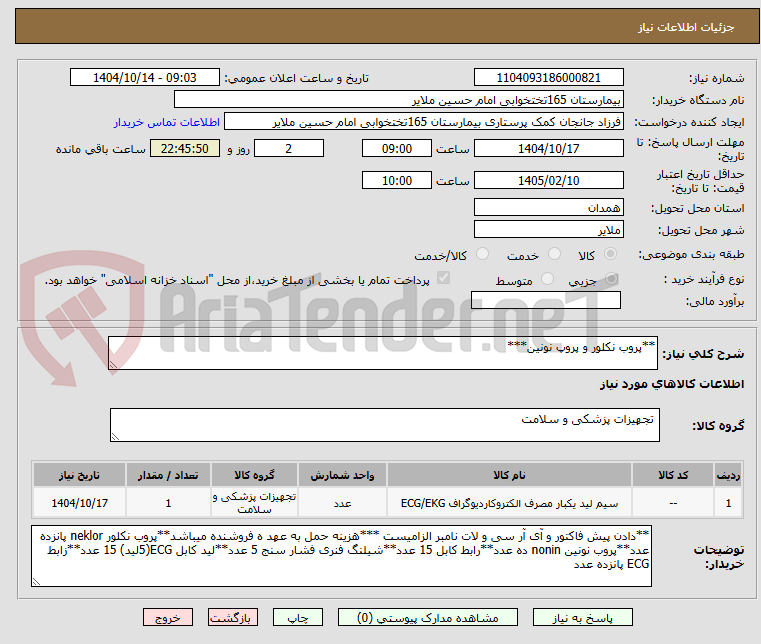The image size is (761, 644).
Task: Click the empty financial estimate field
Action: tap(546, 300)
